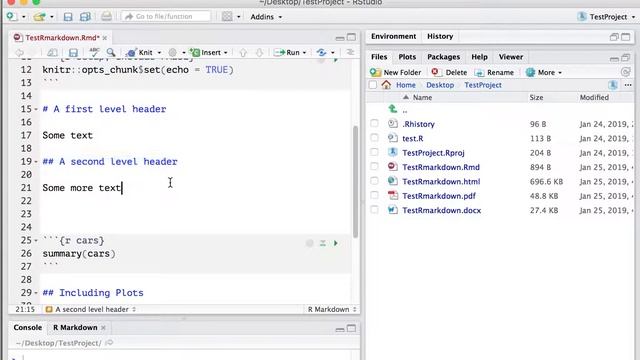The height and width of the screenshot is (360, 640).
Task: Toggle document outline icon
Action: [x=350, y=52]
